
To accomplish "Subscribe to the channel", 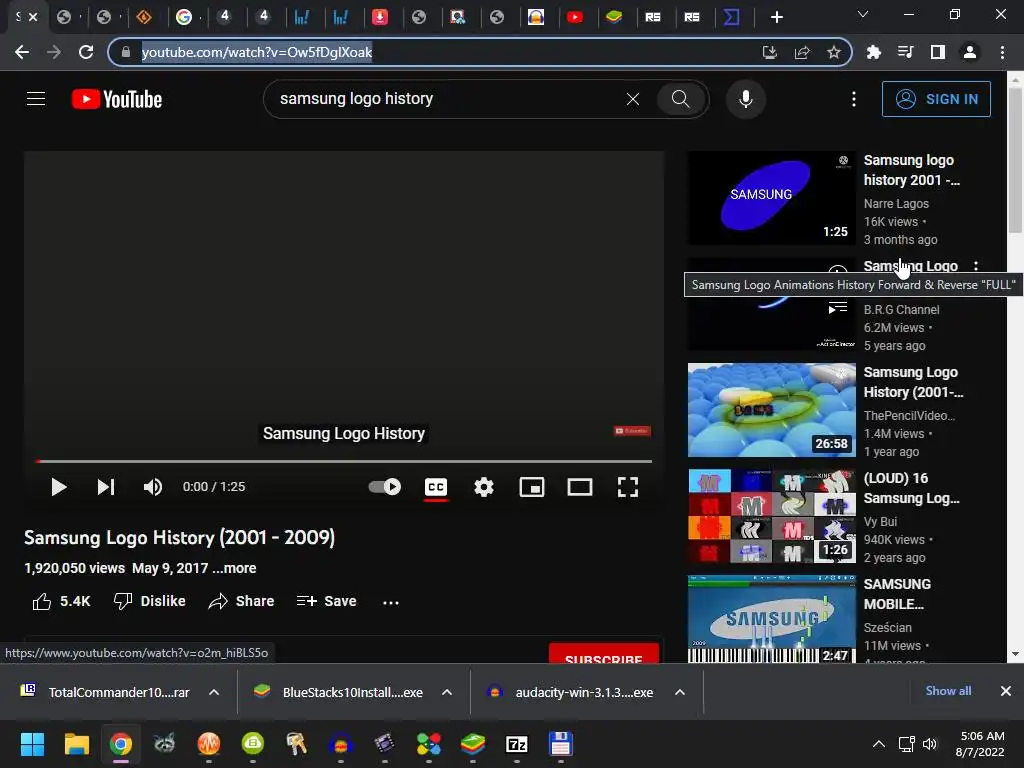I will 603,654.
